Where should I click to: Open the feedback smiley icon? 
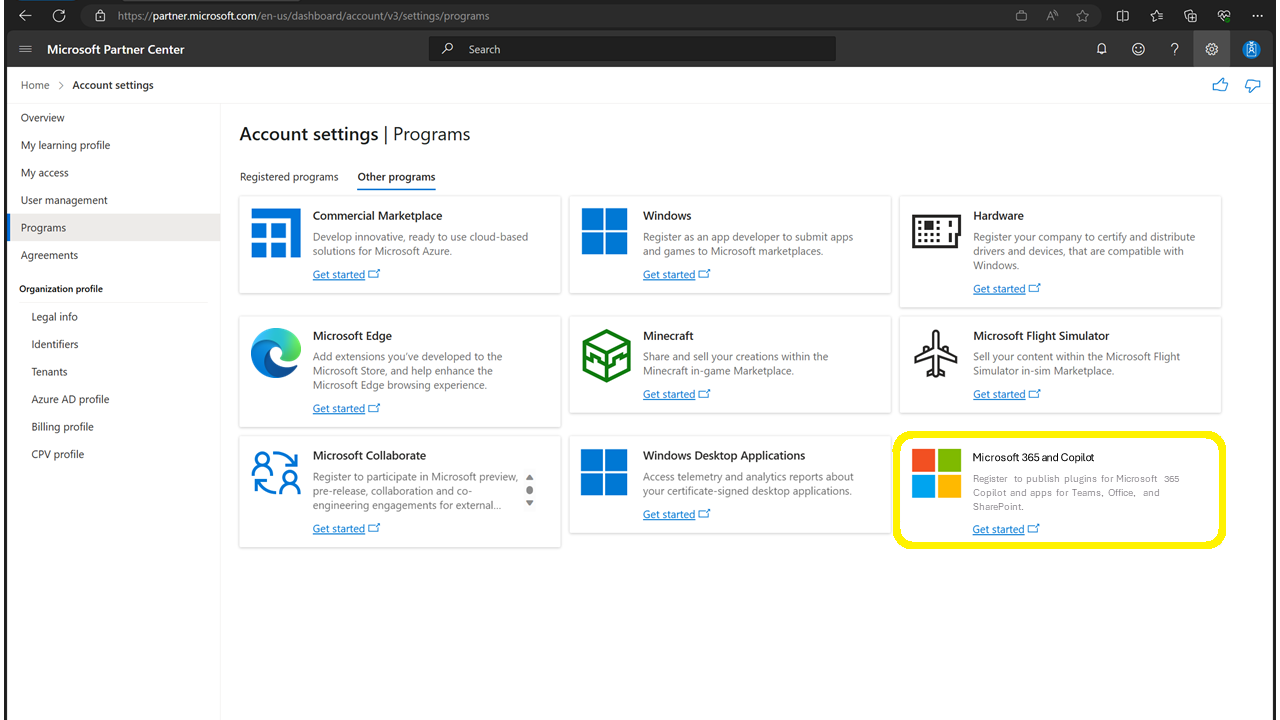pyautogui.click(x=1138, y=49)
